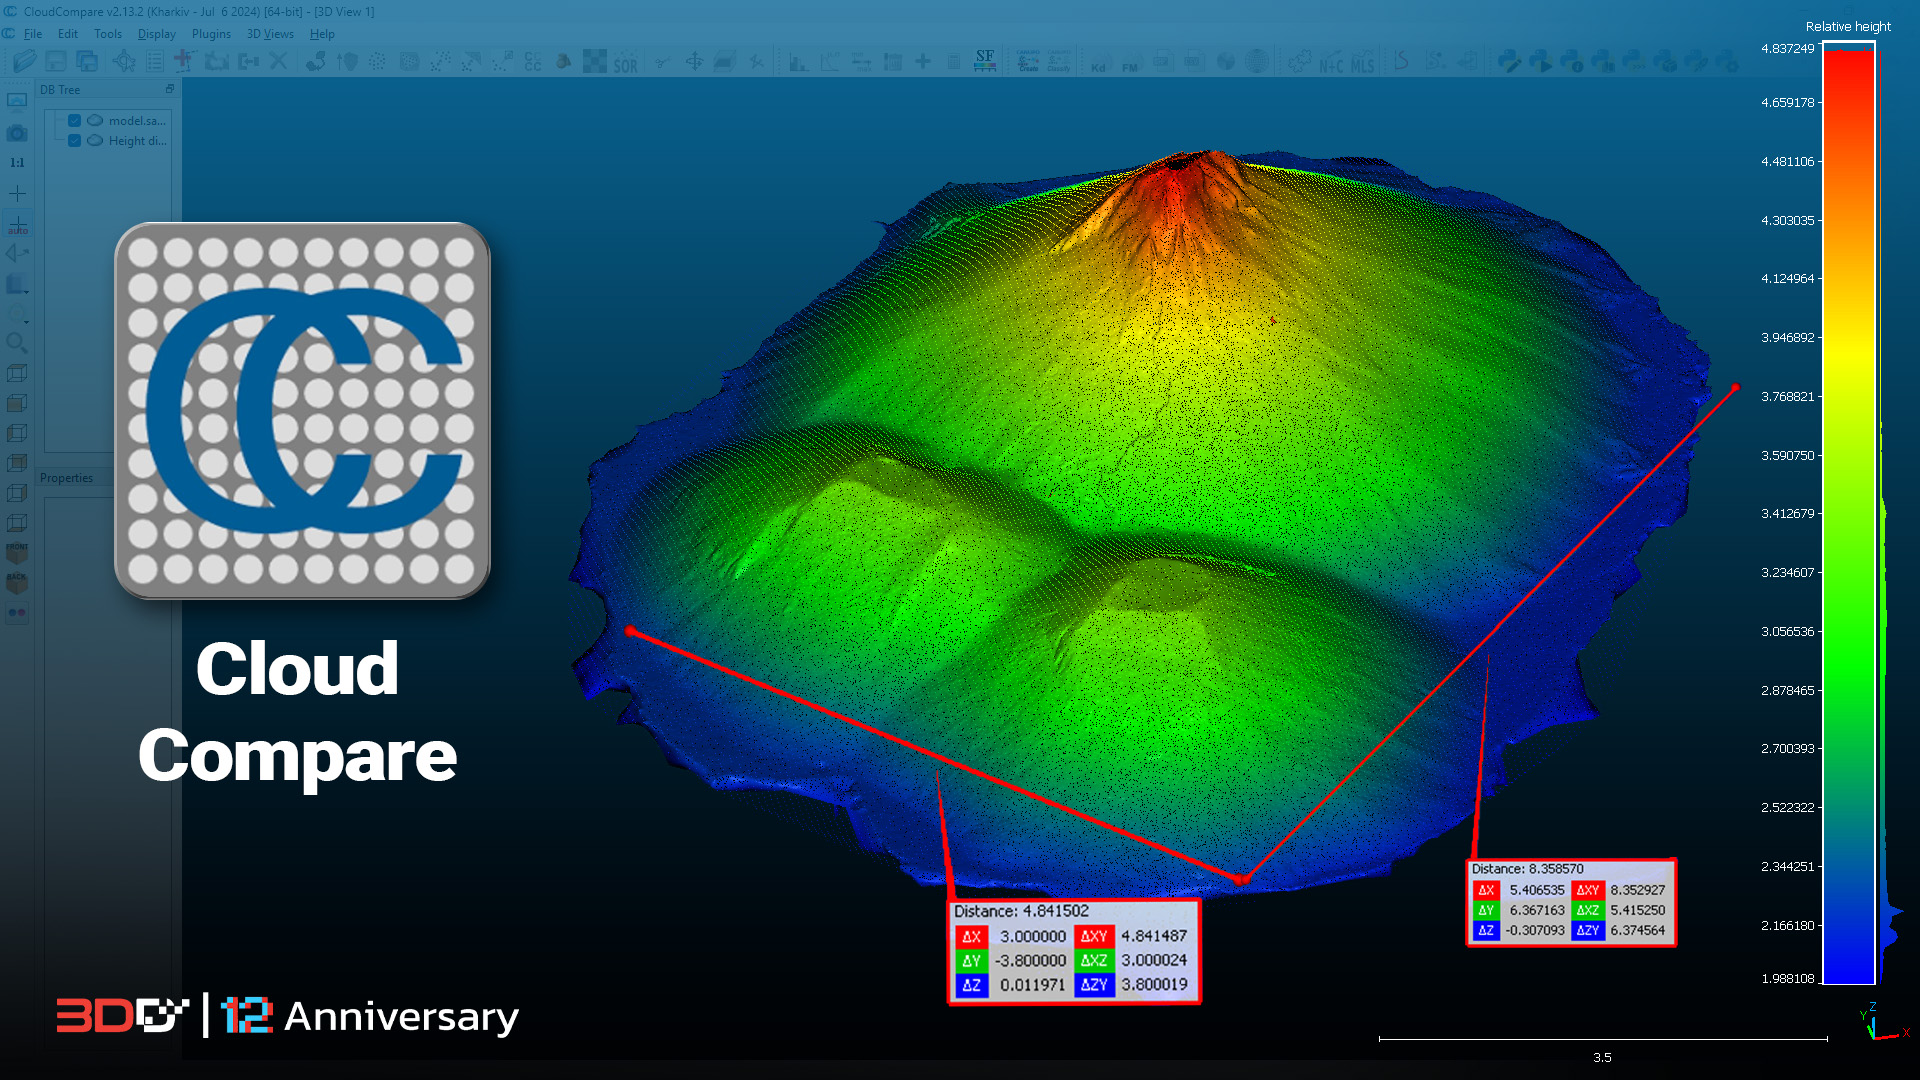Screen dimensions: 1920x1080
Task: Select the Height di... tree entry
Action: pos(137,141)
